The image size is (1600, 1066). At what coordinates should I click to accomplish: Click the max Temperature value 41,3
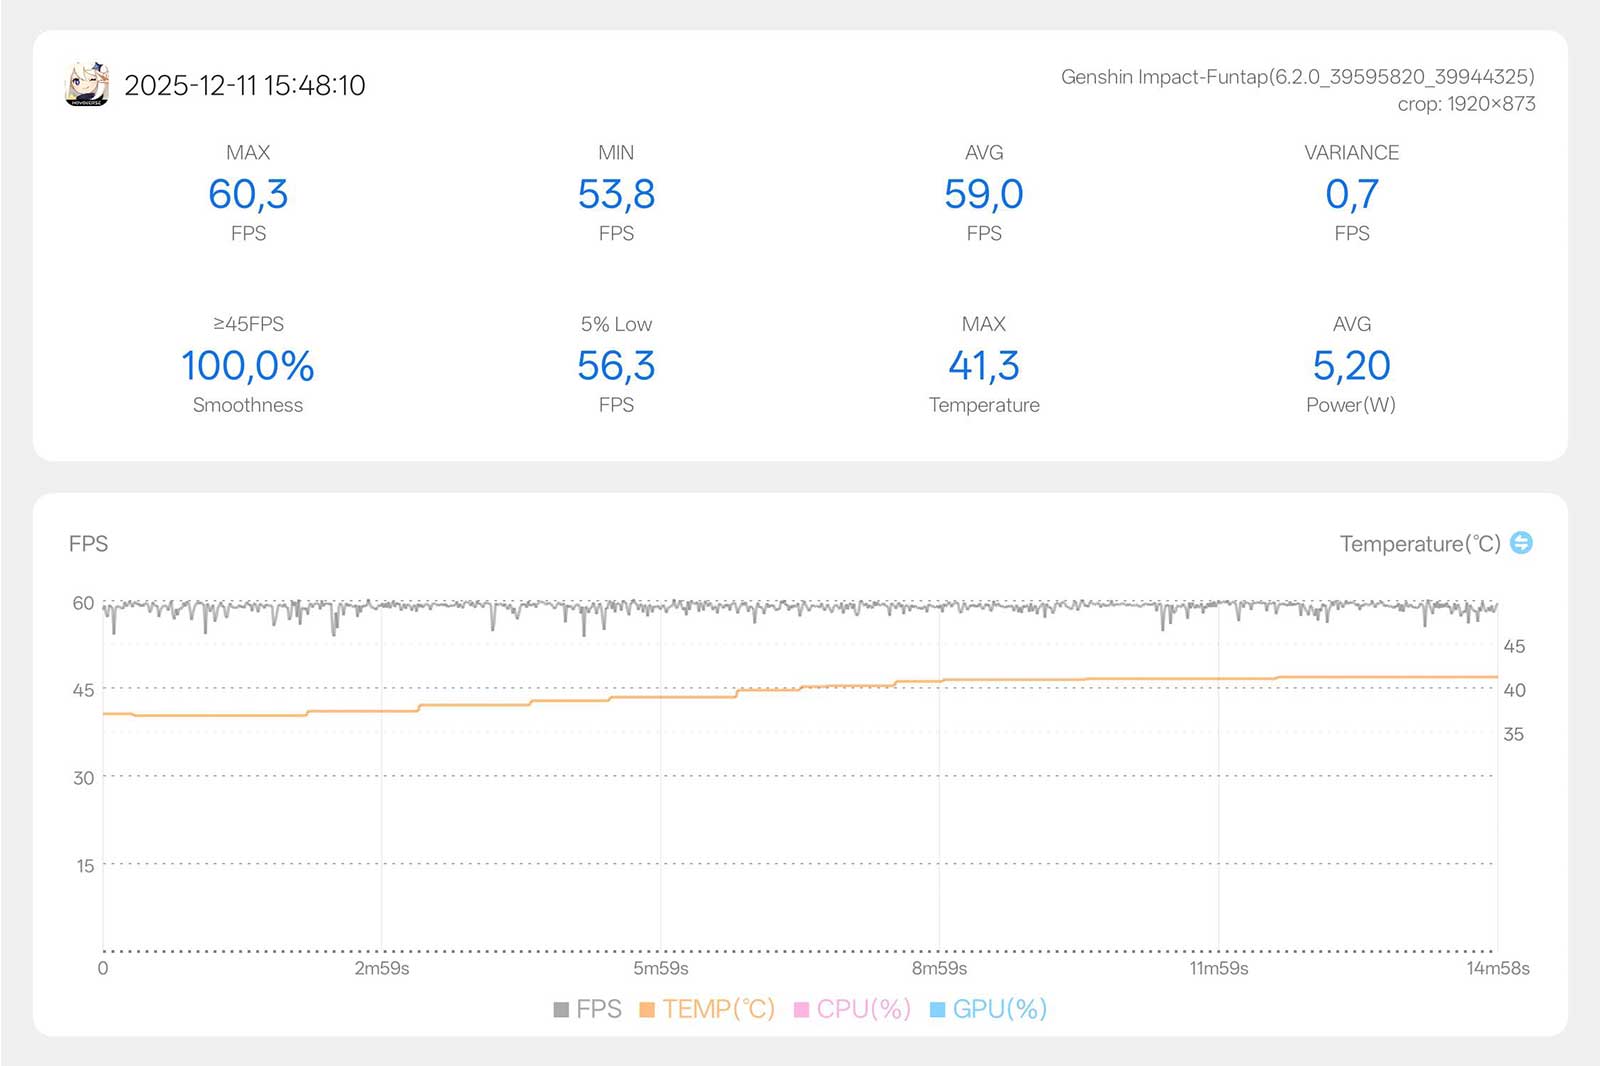[x=983, y=366]
